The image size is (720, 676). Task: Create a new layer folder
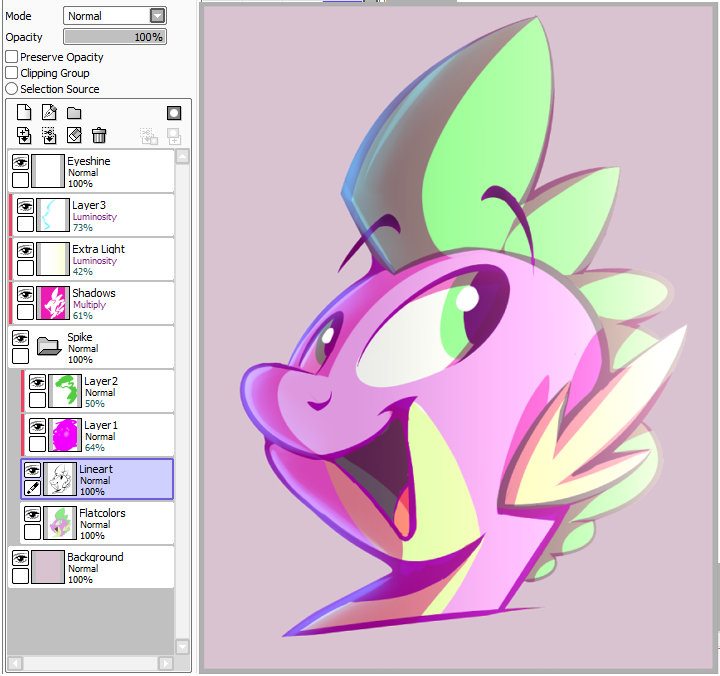click(x=74, y=113)
